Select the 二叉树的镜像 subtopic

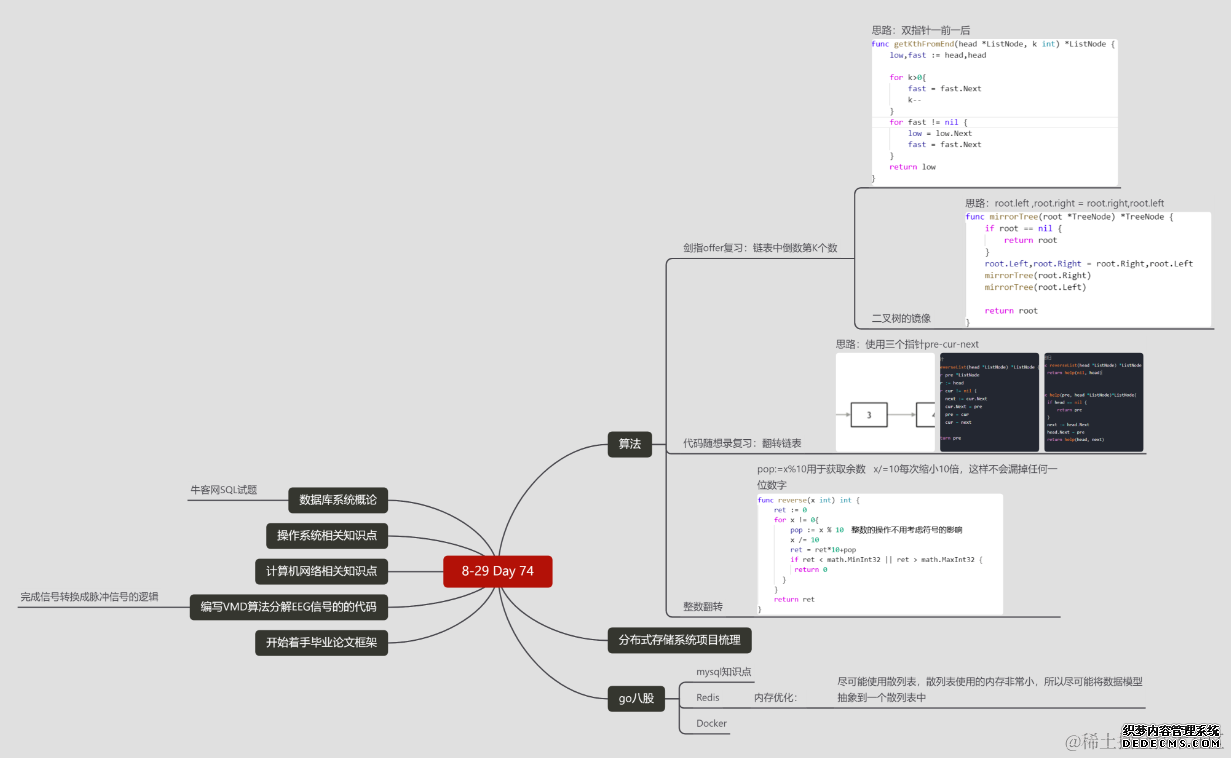[x=901, y=318]
